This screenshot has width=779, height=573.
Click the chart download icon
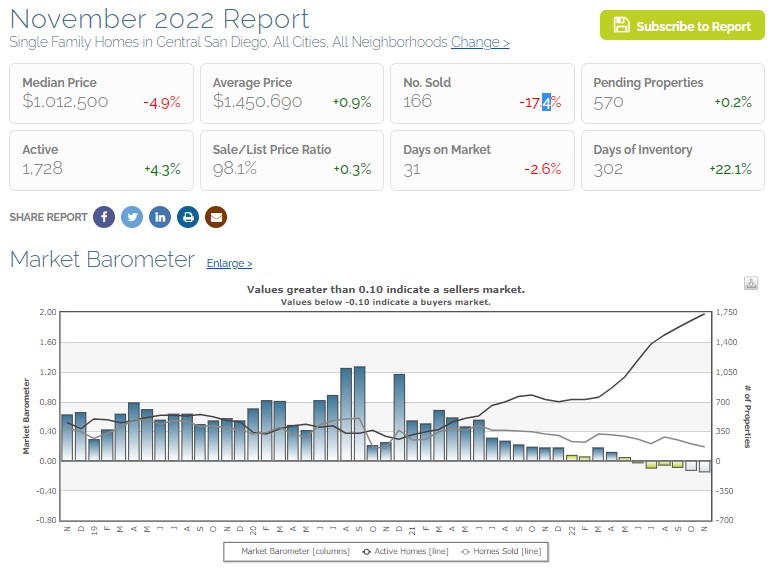[750, 283]
